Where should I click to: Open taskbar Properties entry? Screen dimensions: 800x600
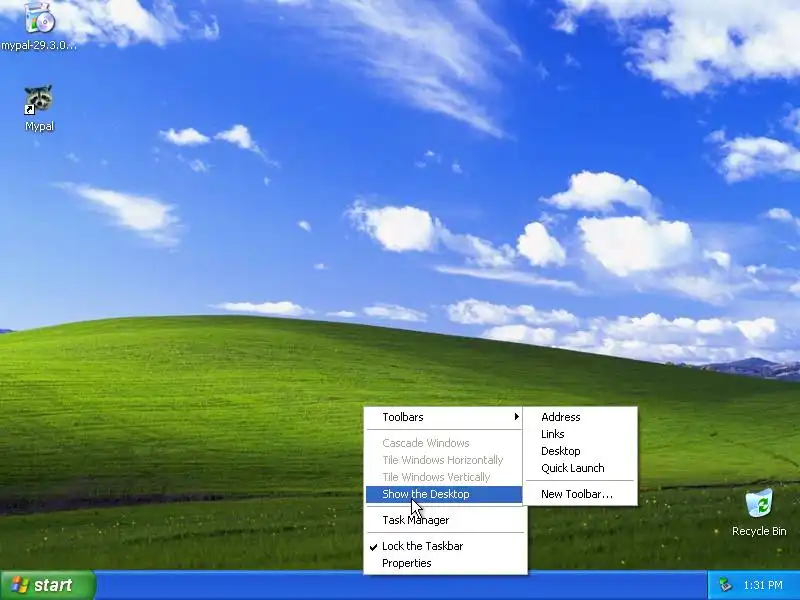(x=444, y=563)
